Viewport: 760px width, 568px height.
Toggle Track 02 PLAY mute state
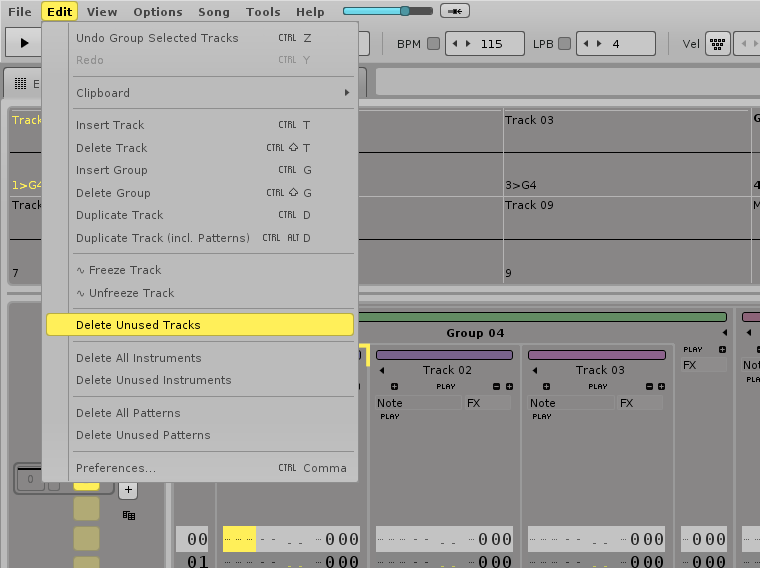[x=445, y=386]
